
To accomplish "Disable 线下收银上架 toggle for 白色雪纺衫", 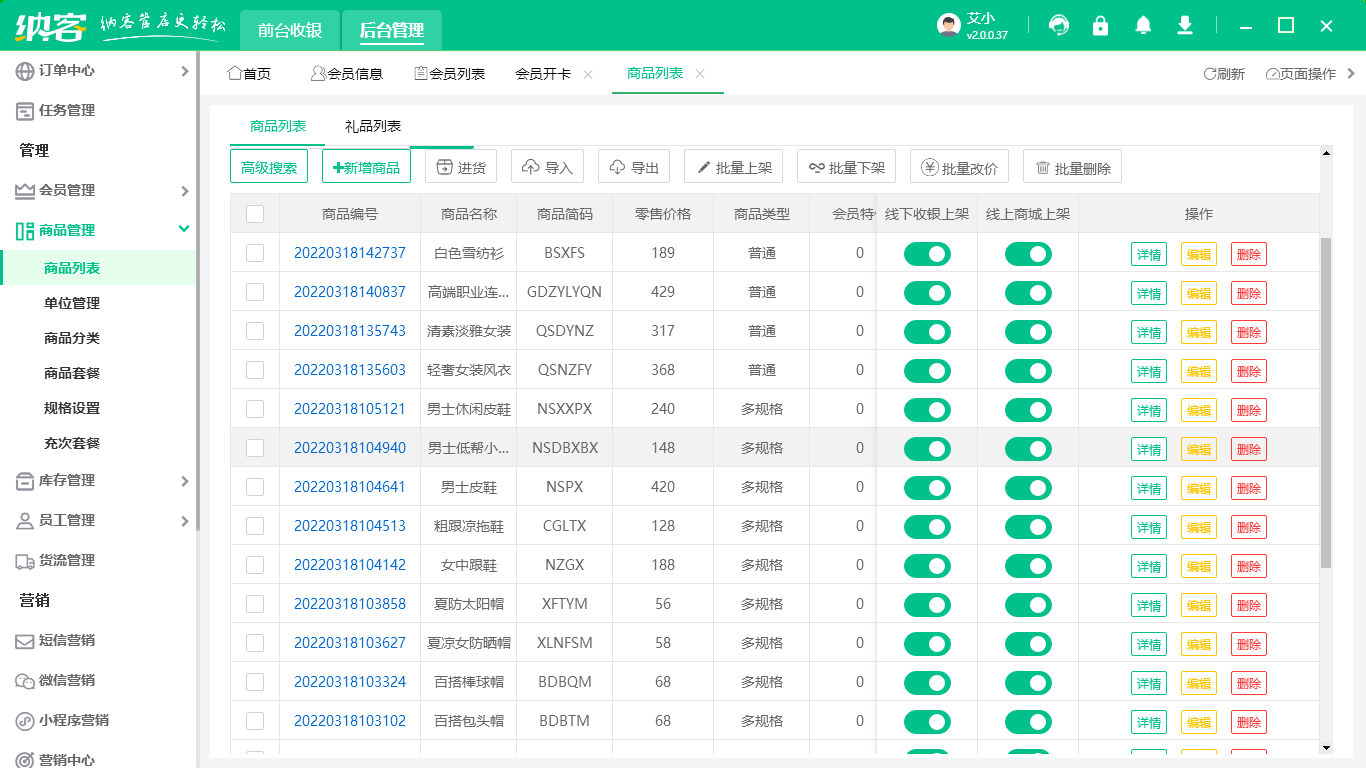I will pyautogui.click(x=927, y=253).
